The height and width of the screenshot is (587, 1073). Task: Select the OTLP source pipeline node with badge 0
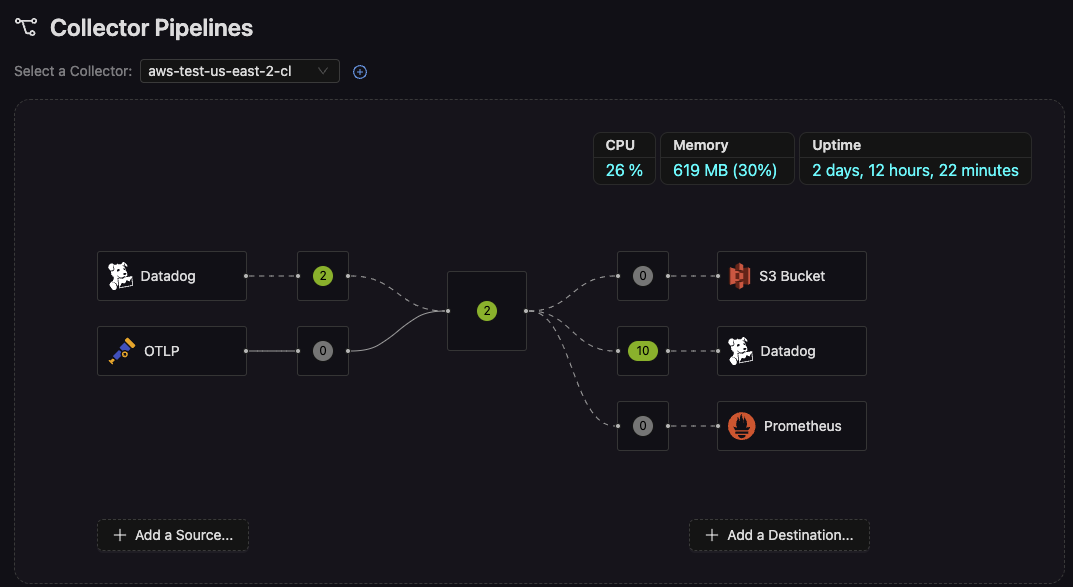(x=322, y=351)
